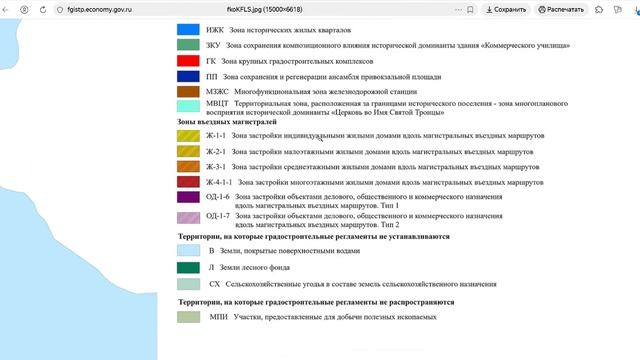Click the ЗКУ 'Коммерческого училища' description

point(398,45)
